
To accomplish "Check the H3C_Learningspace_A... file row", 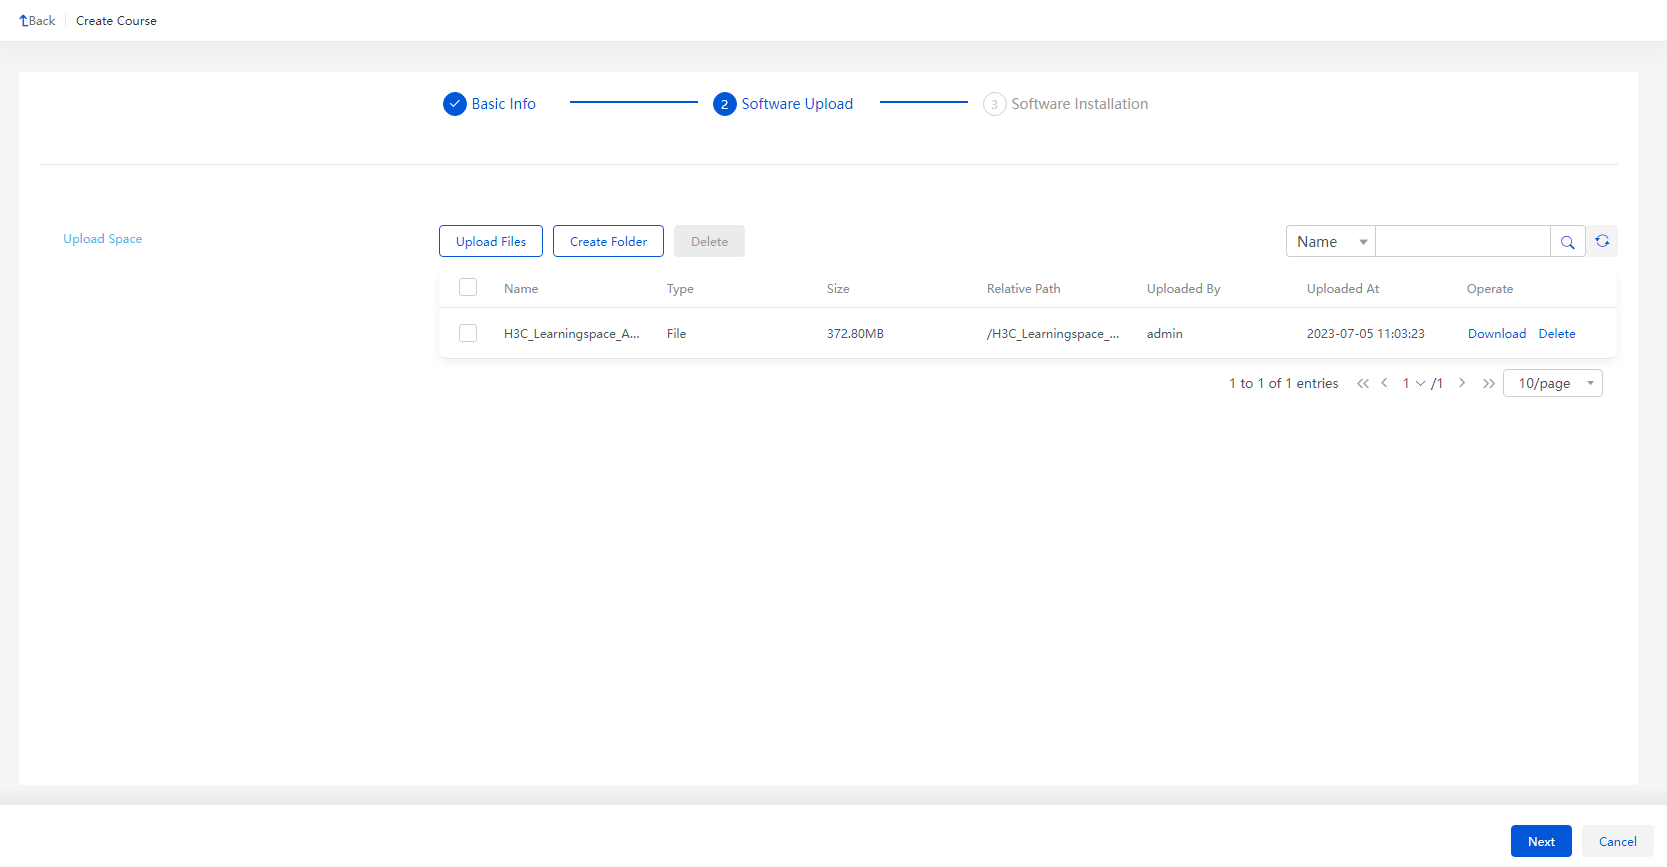I will click(468, 333).
